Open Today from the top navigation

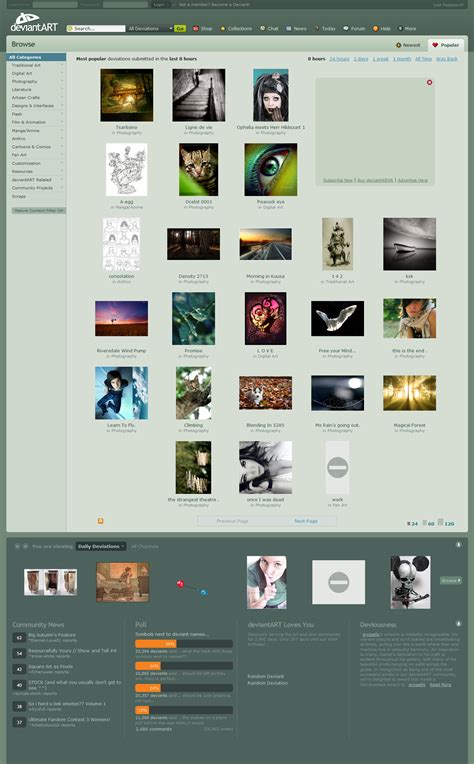point(325,29)
